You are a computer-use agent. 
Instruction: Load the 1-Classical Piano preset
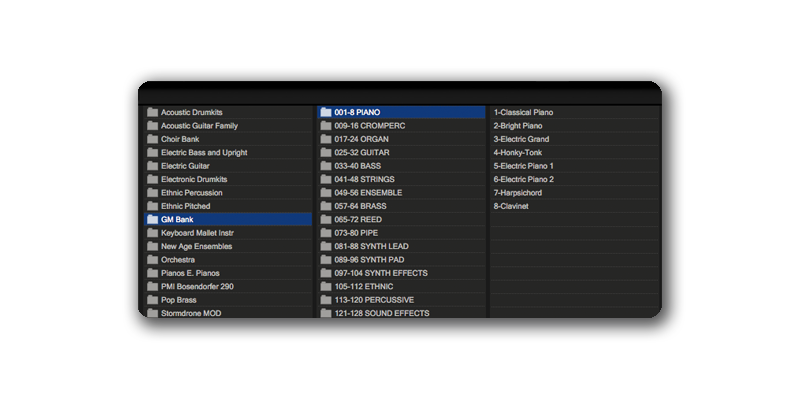523,112
